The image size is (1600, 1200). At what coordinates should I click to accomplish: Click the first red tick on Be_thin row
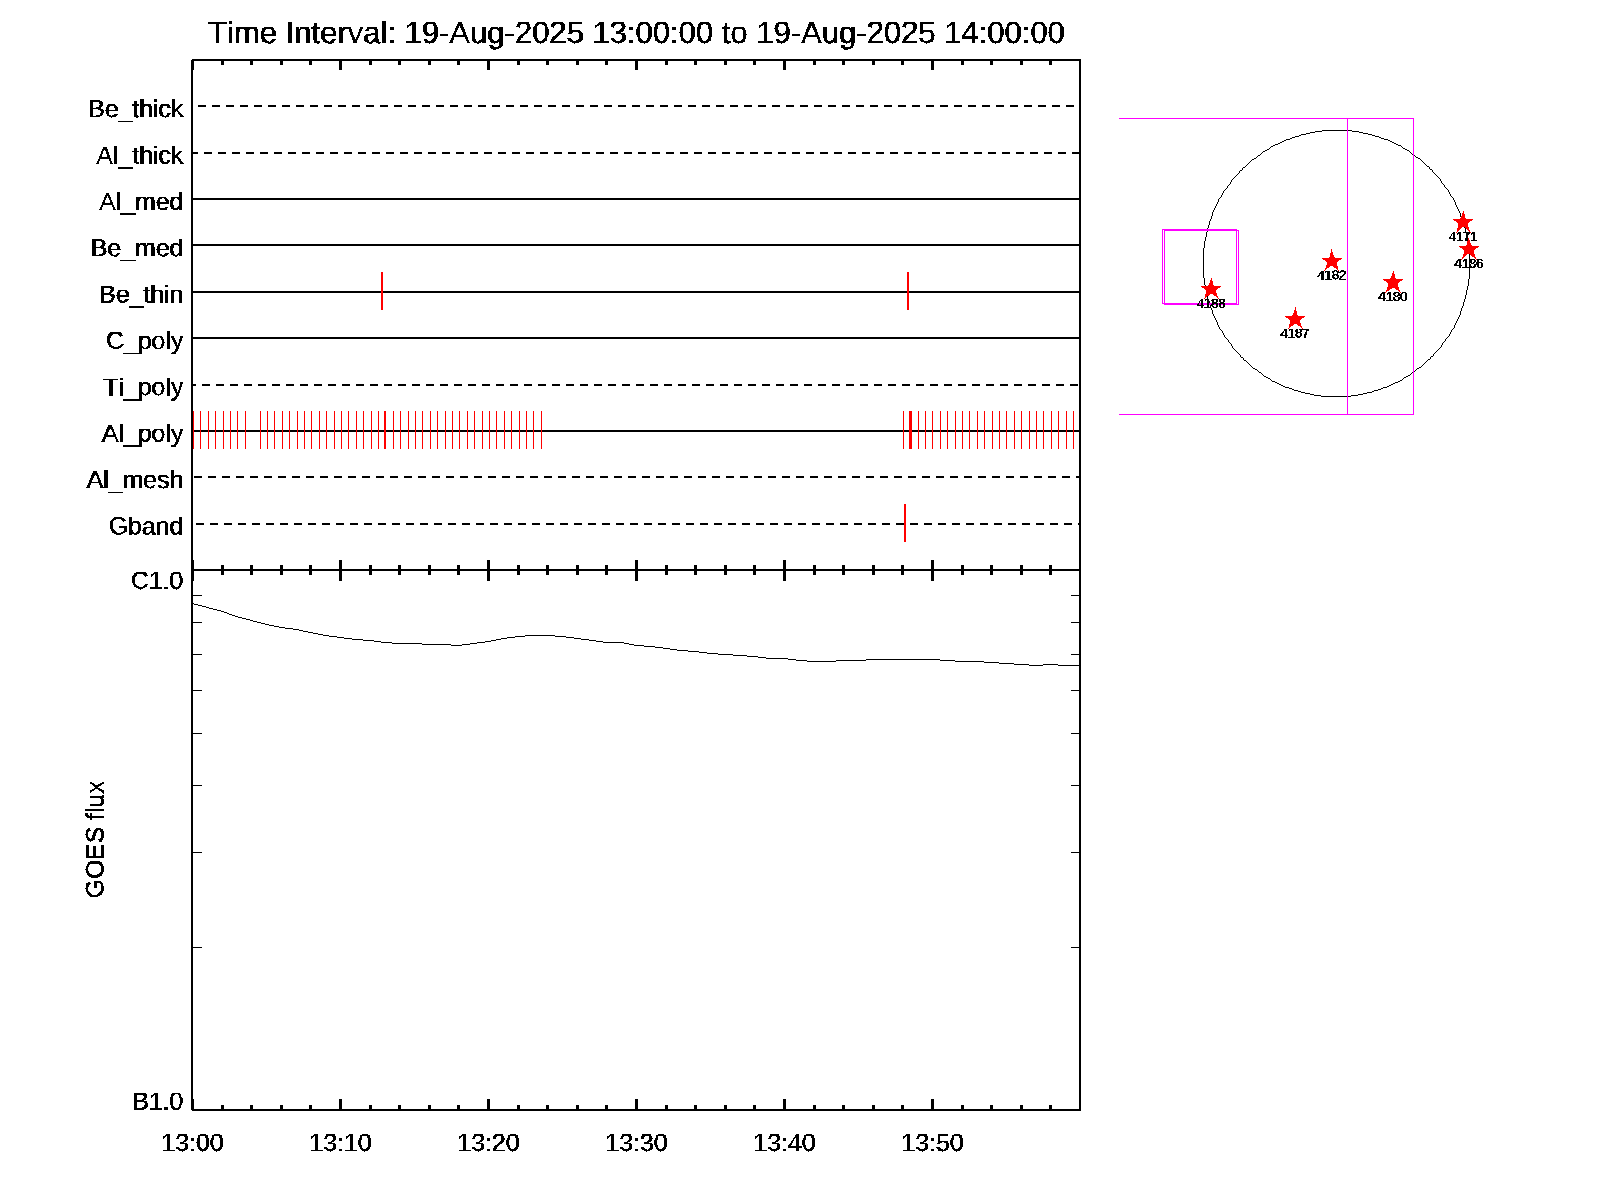pos(382,291)
